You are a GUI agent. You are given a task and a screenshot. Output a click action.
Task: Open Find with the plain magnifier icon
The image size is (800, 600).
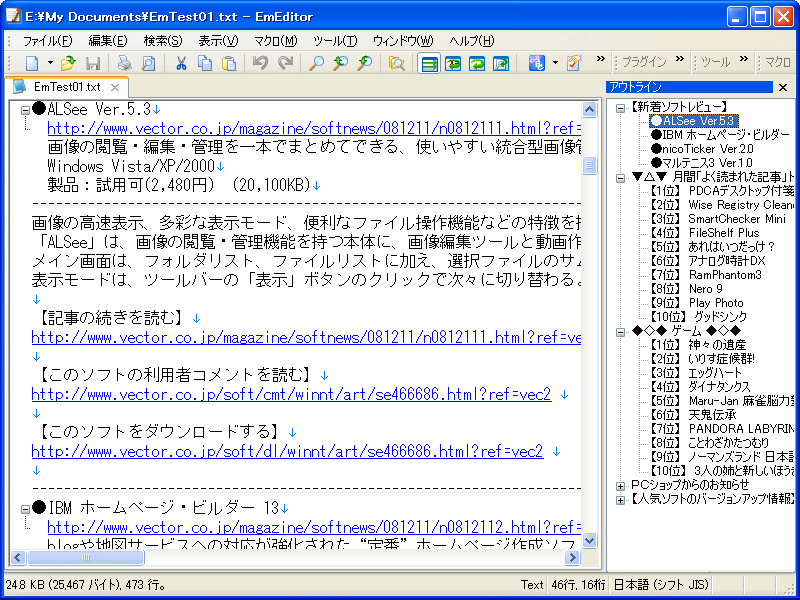(x=316, y=63)
